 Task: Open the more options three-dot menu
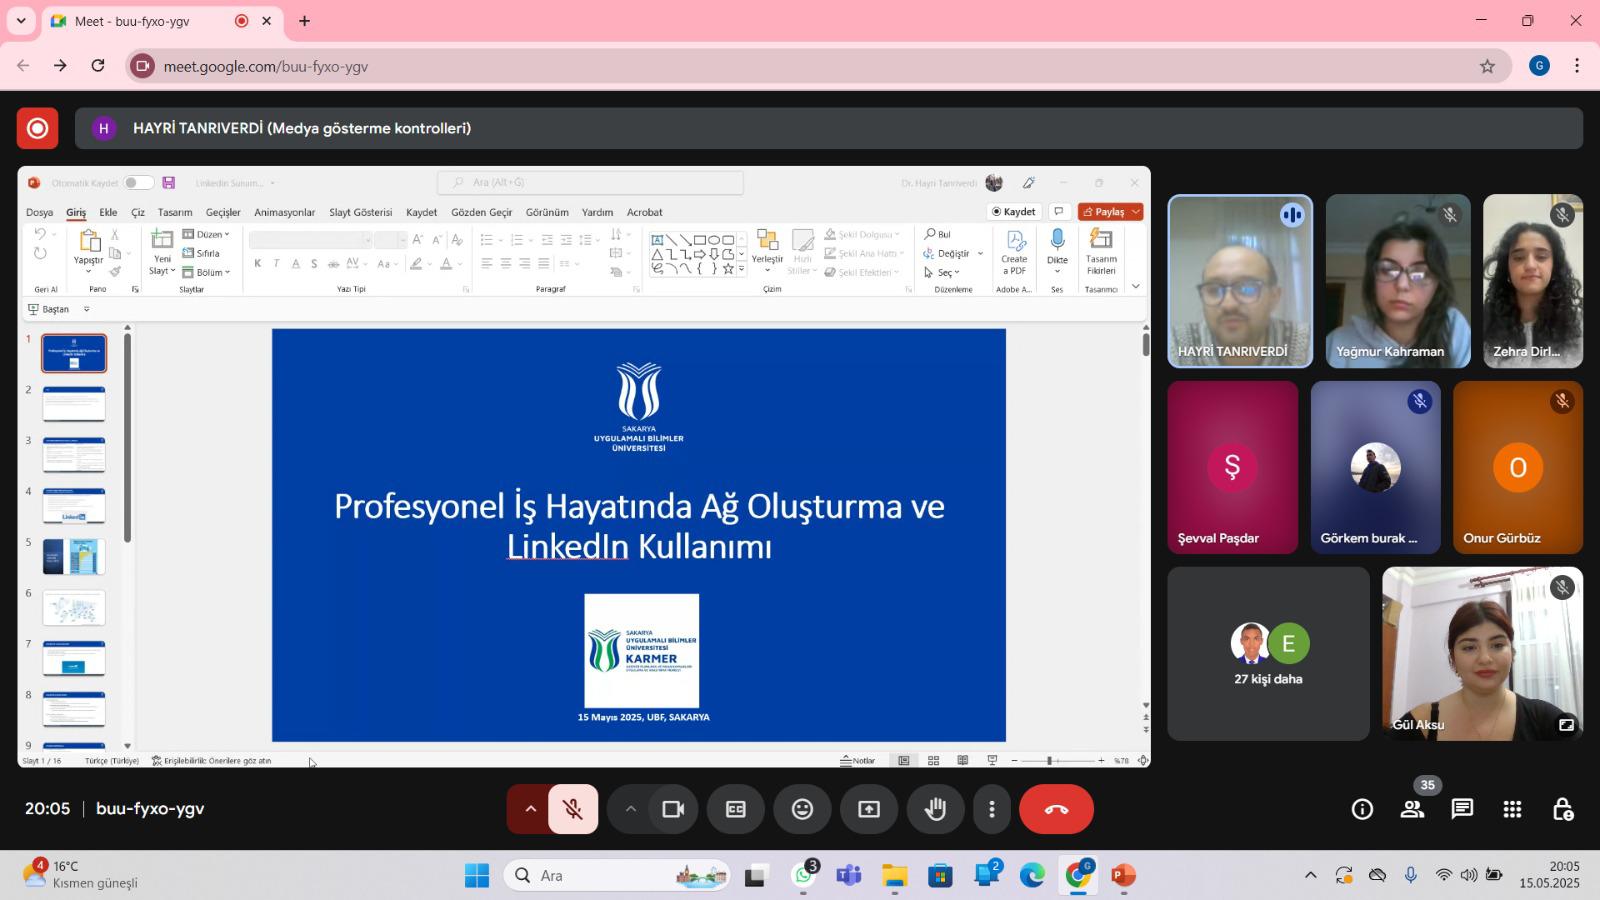click(991, 809)
